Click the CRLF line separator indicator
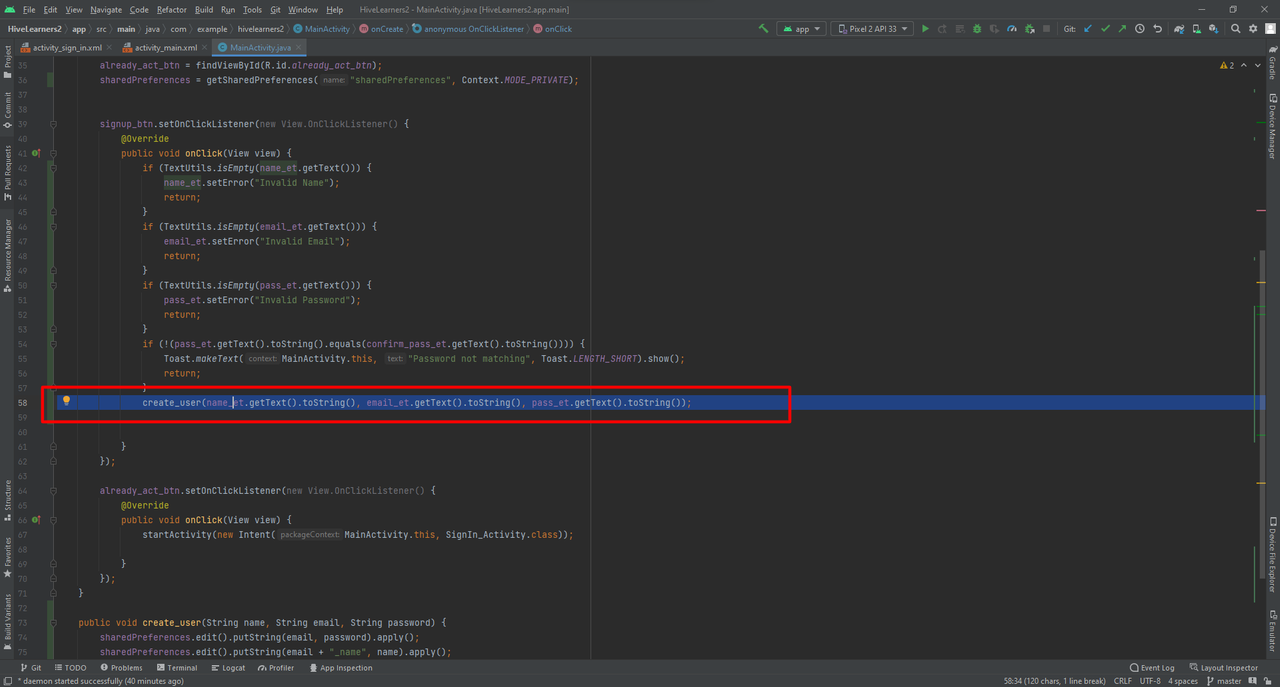The height and width of the screenshot is (687, 1280). 1123,681
